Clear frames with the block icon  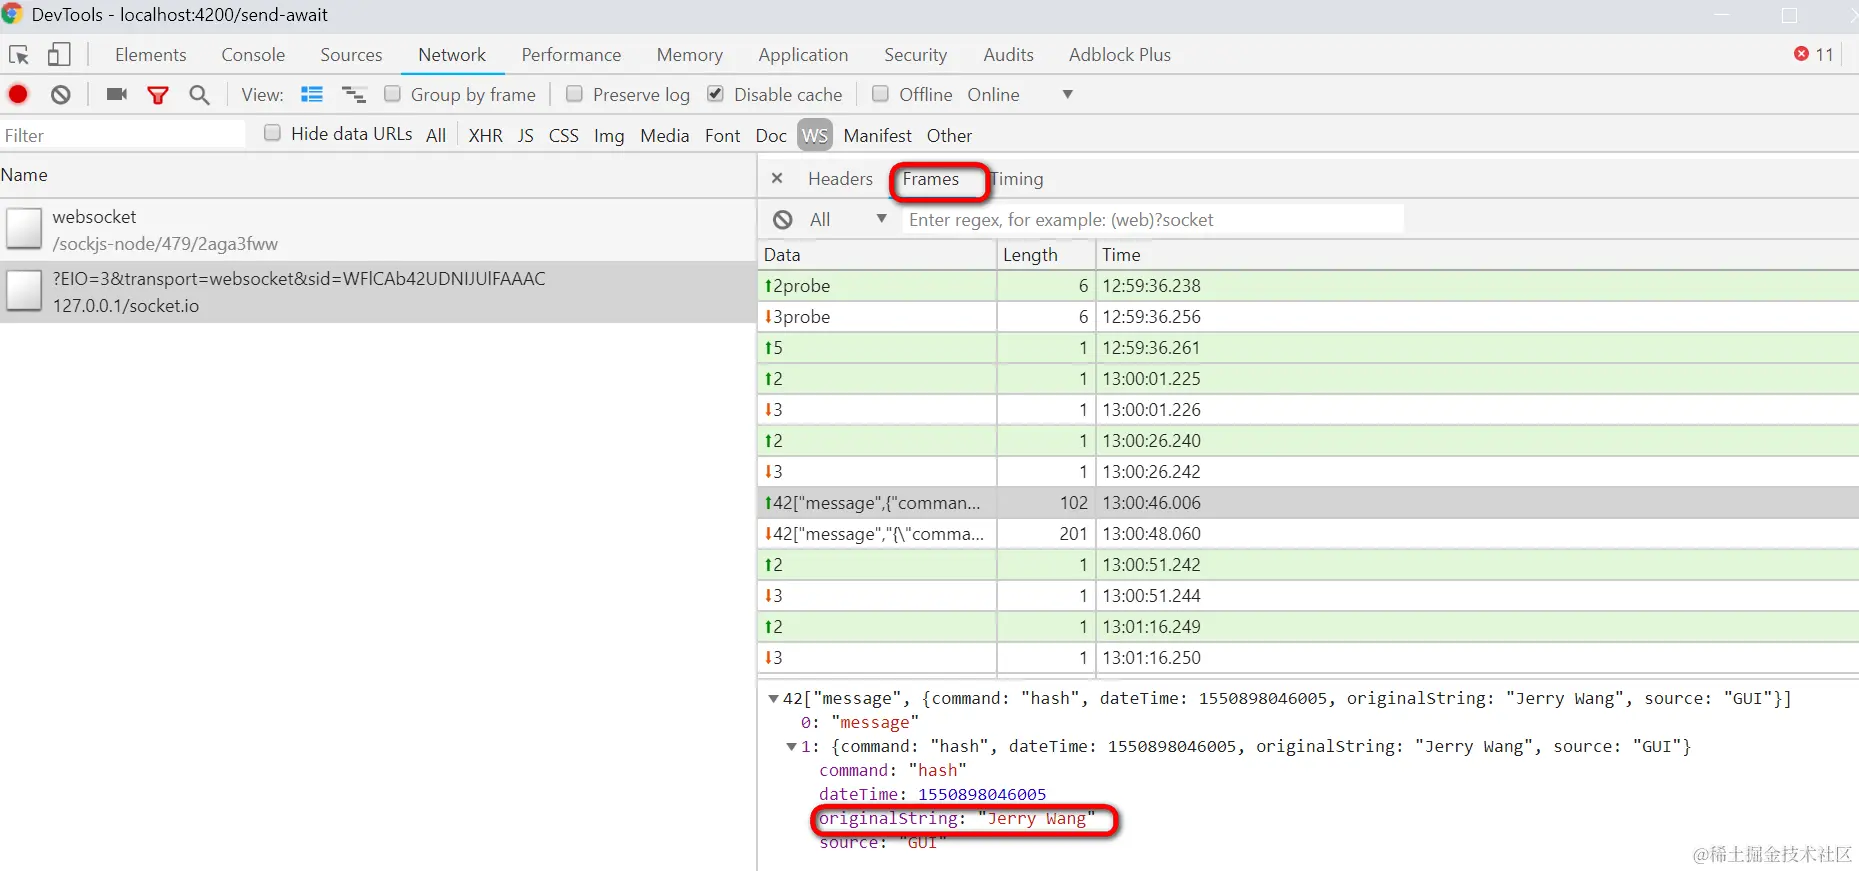pyautogui.click(x=783, y=220)
